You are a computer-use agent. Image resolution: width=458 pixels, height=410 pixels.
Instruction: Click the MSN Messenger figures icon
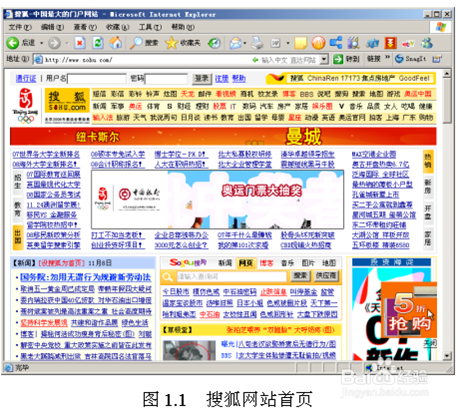[426, 43]
